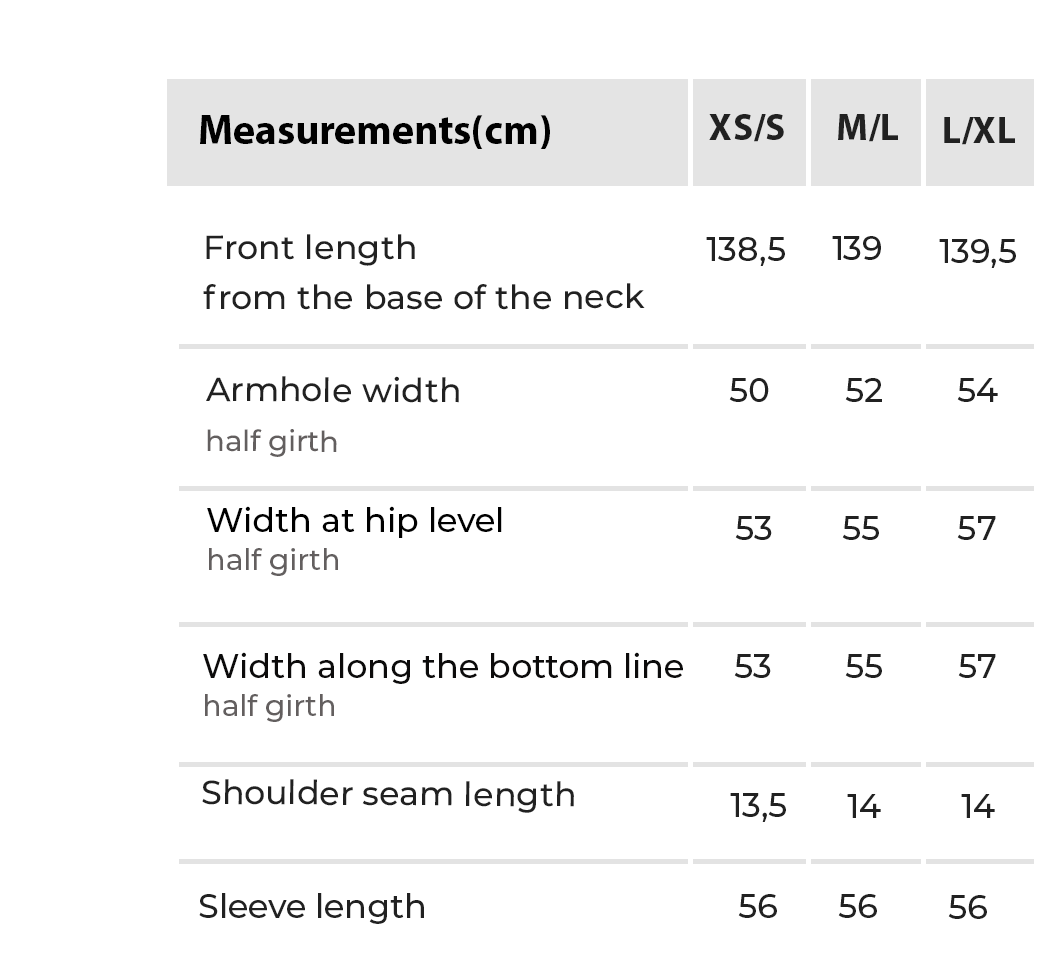
Task: Click the 139,5 front length value
Action: click(977, 251)
